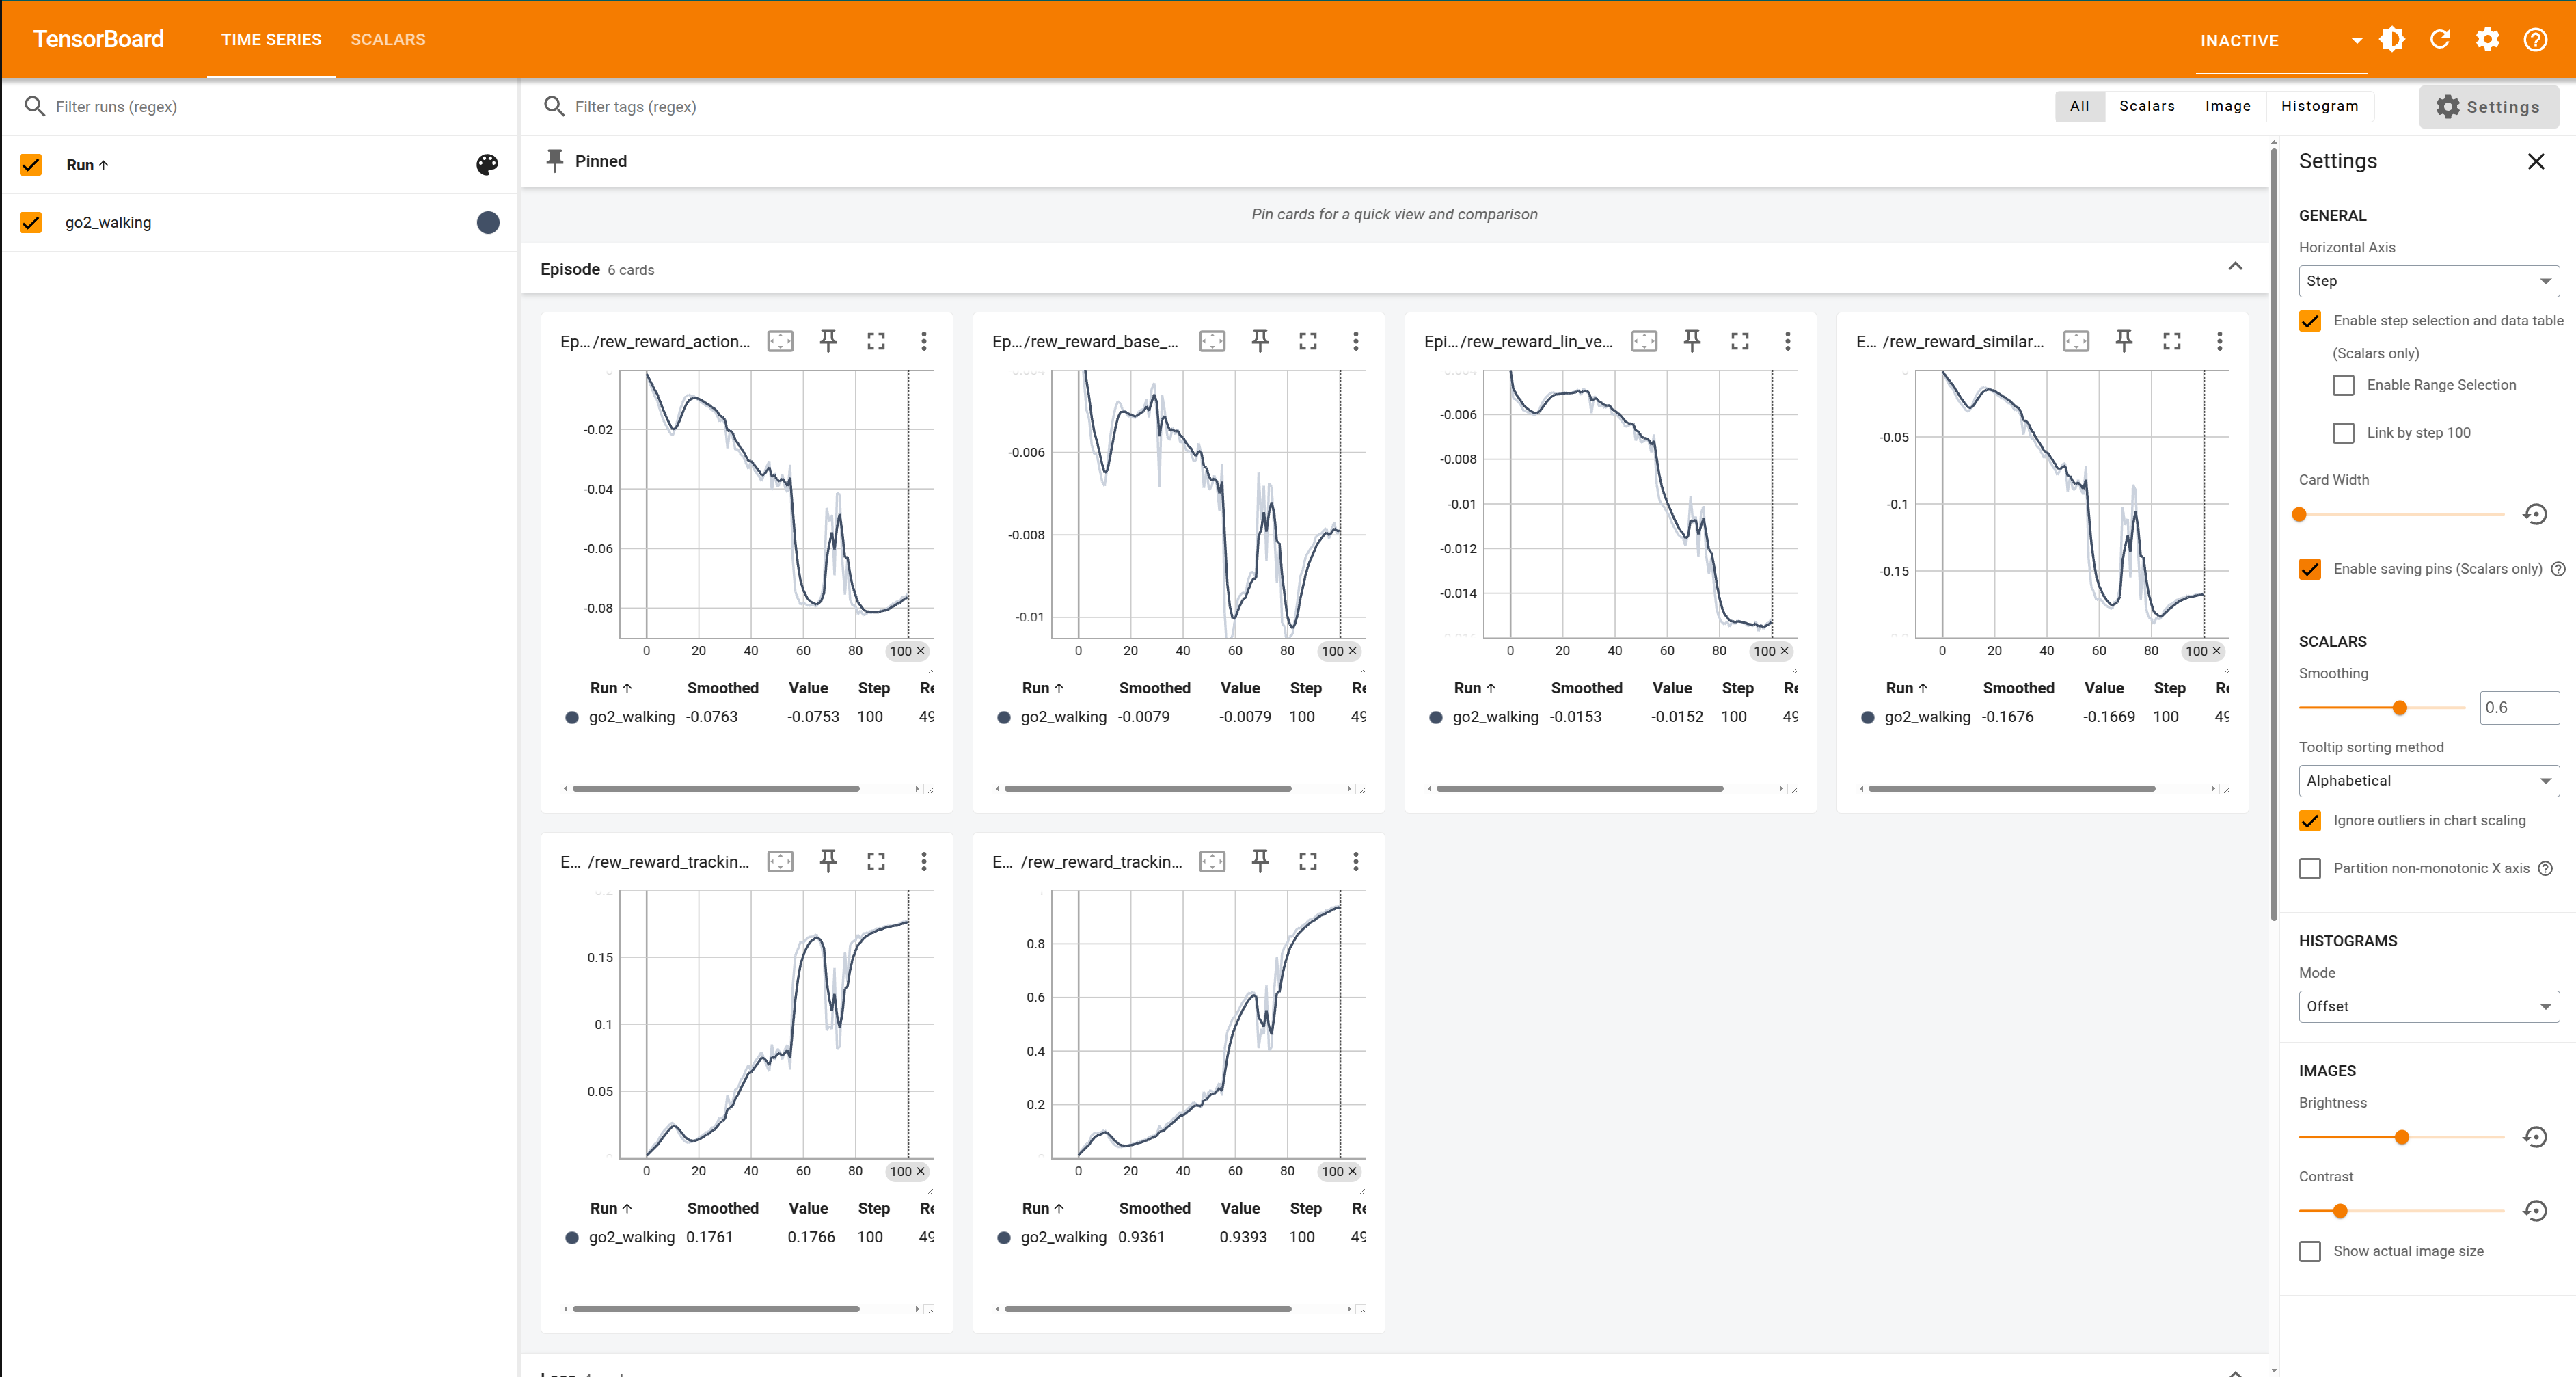The image size is (2576, 1377).
Task: Filter cards to Image only
Action: (2228, 106)
